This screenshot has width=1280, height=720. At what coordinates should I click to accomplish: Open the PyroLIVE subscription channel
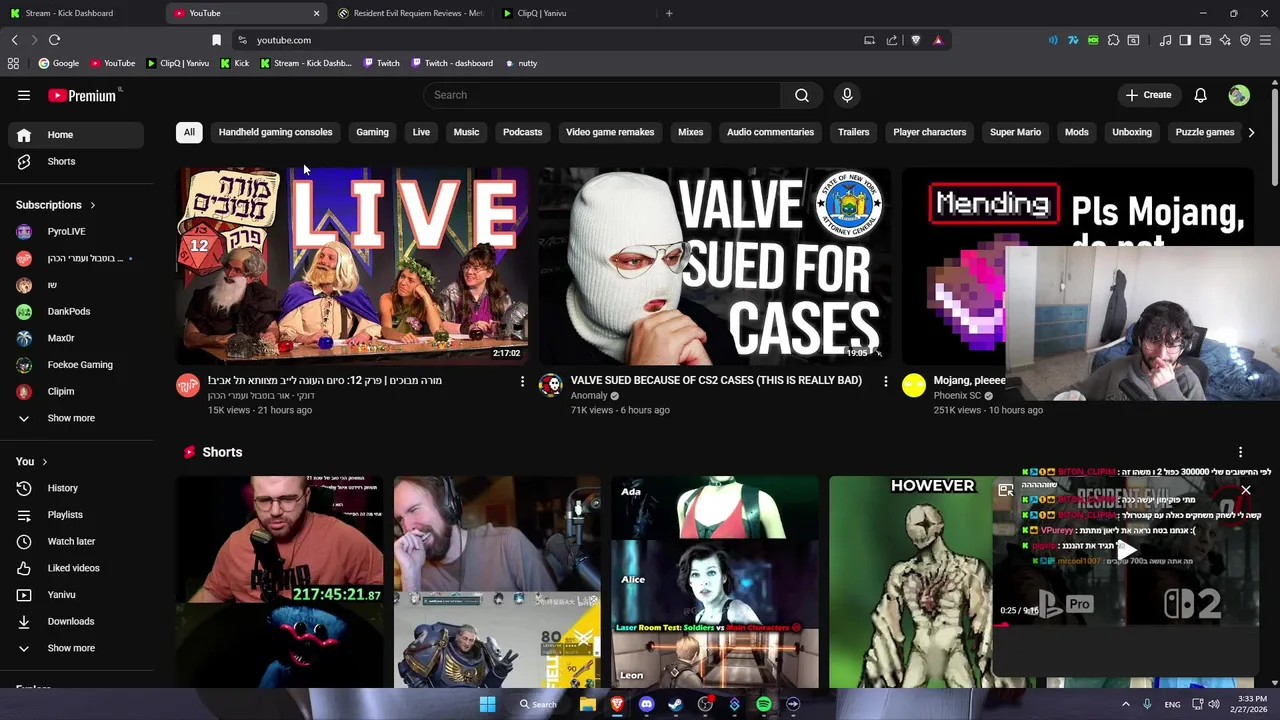[x=76, y=231]
